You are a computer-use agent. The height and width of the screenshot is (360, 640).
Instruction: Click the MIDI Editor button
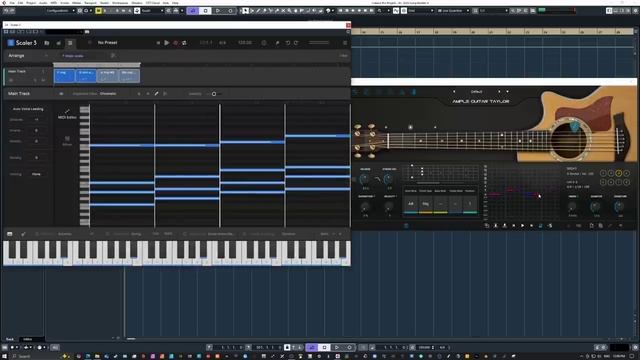[x=67, y=114]
